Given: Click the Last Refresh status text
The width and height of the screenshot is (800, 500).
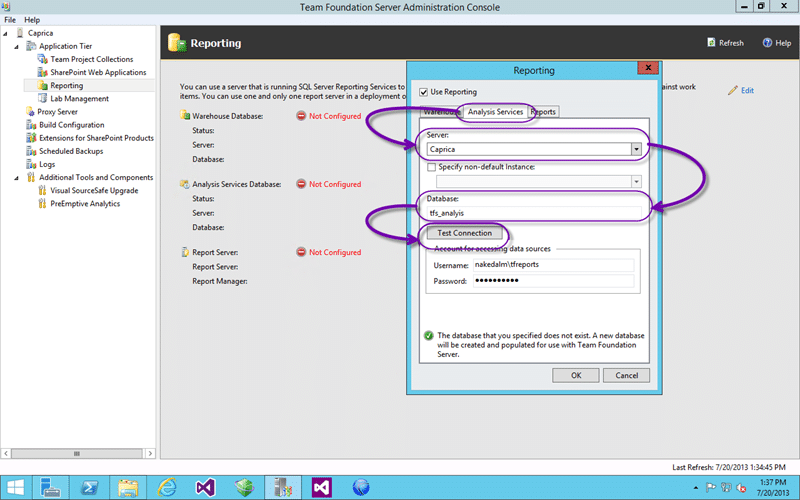Looking at the screenshot, I should (729, 467).
